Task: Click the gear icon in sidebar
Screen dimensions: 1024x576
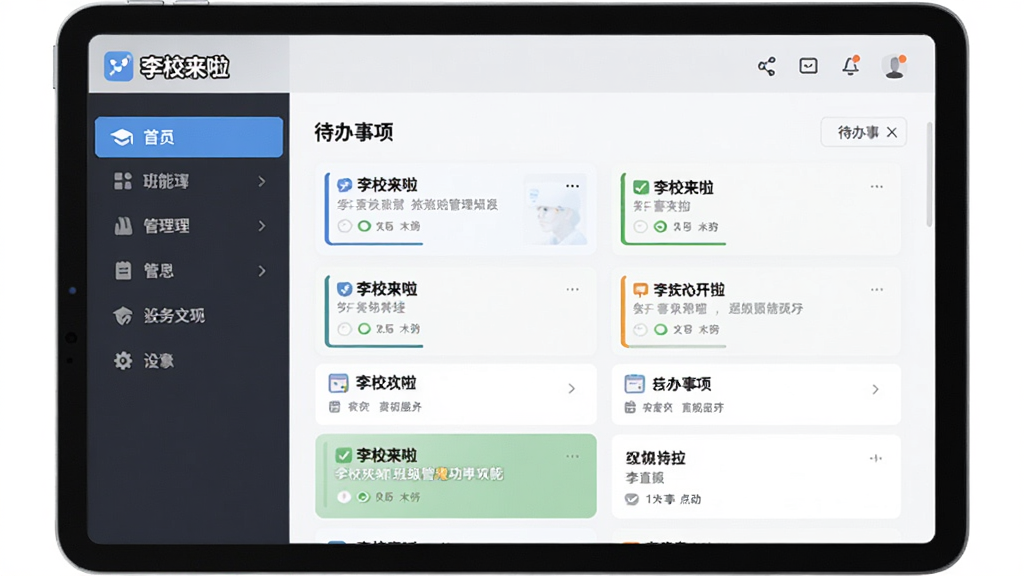Action: (123, 360)
